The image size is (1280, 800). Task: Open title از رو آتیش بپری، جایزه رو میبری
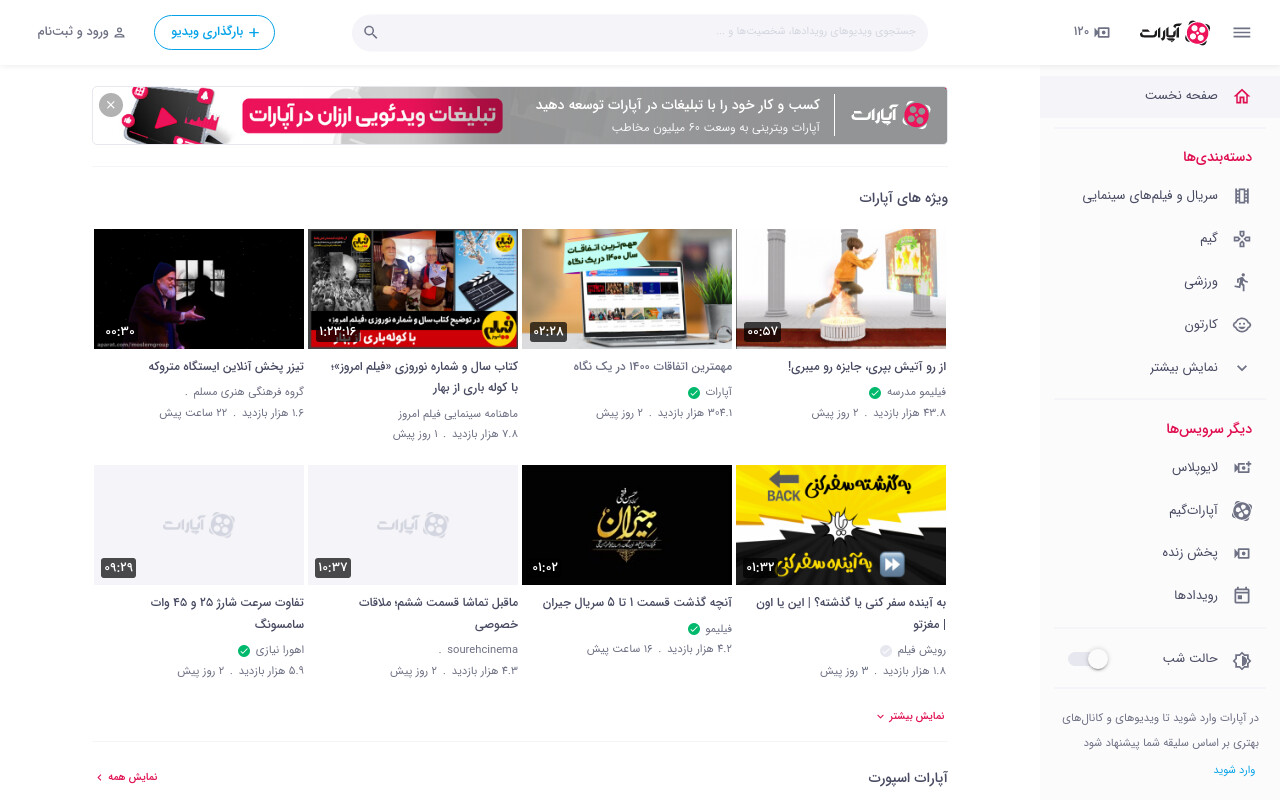866,367
